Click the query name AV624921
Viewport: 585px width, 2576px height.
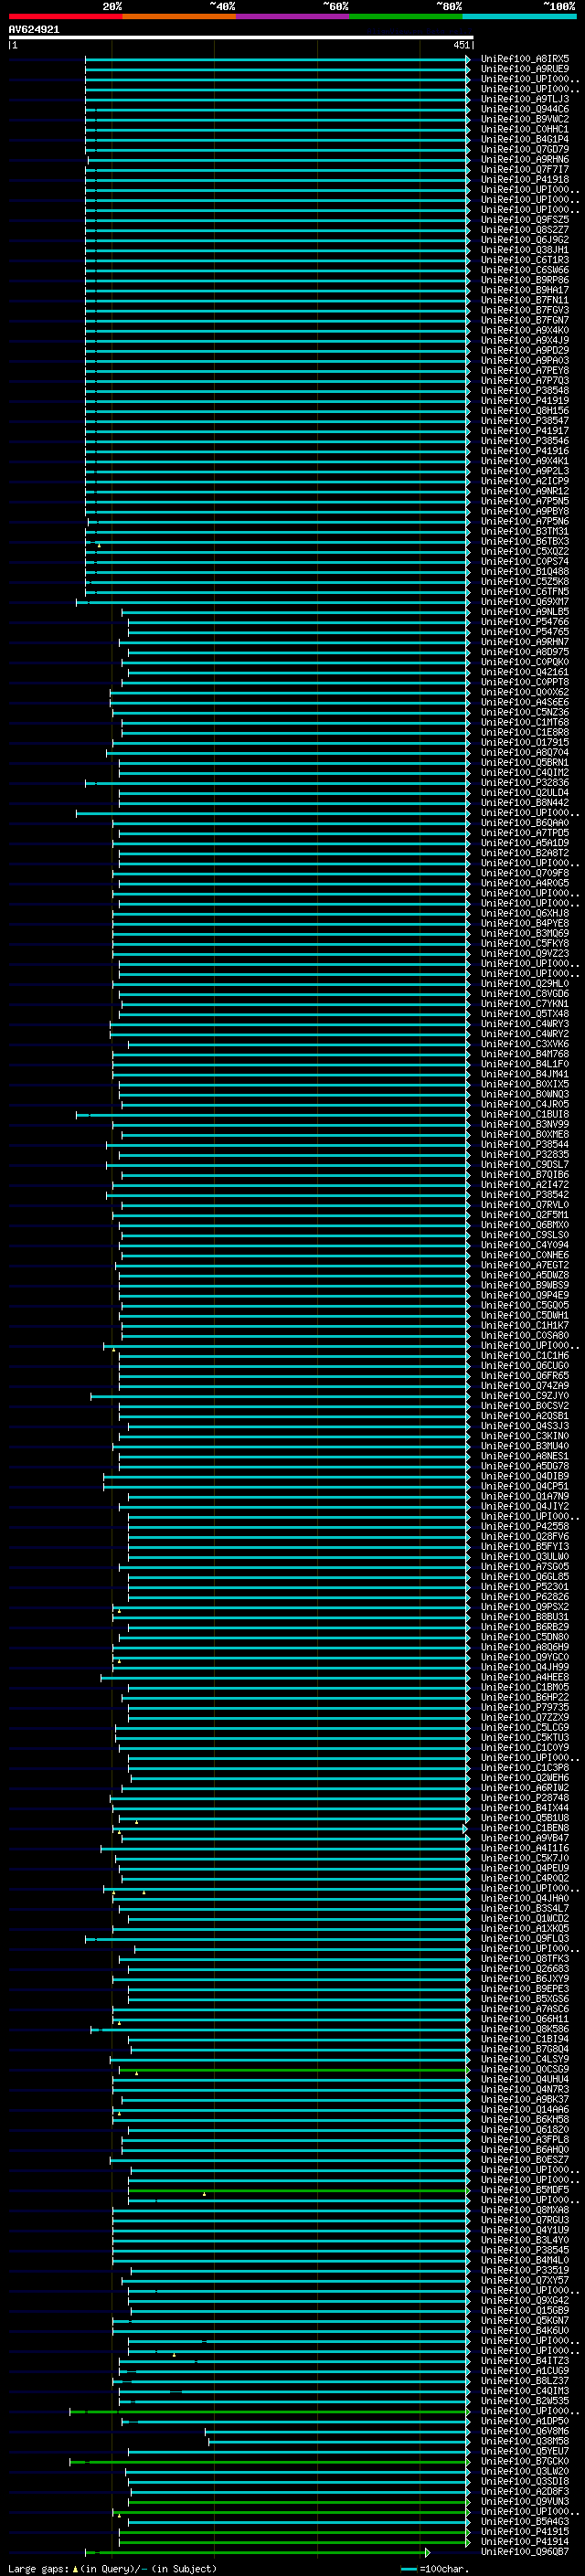point(34,29)
